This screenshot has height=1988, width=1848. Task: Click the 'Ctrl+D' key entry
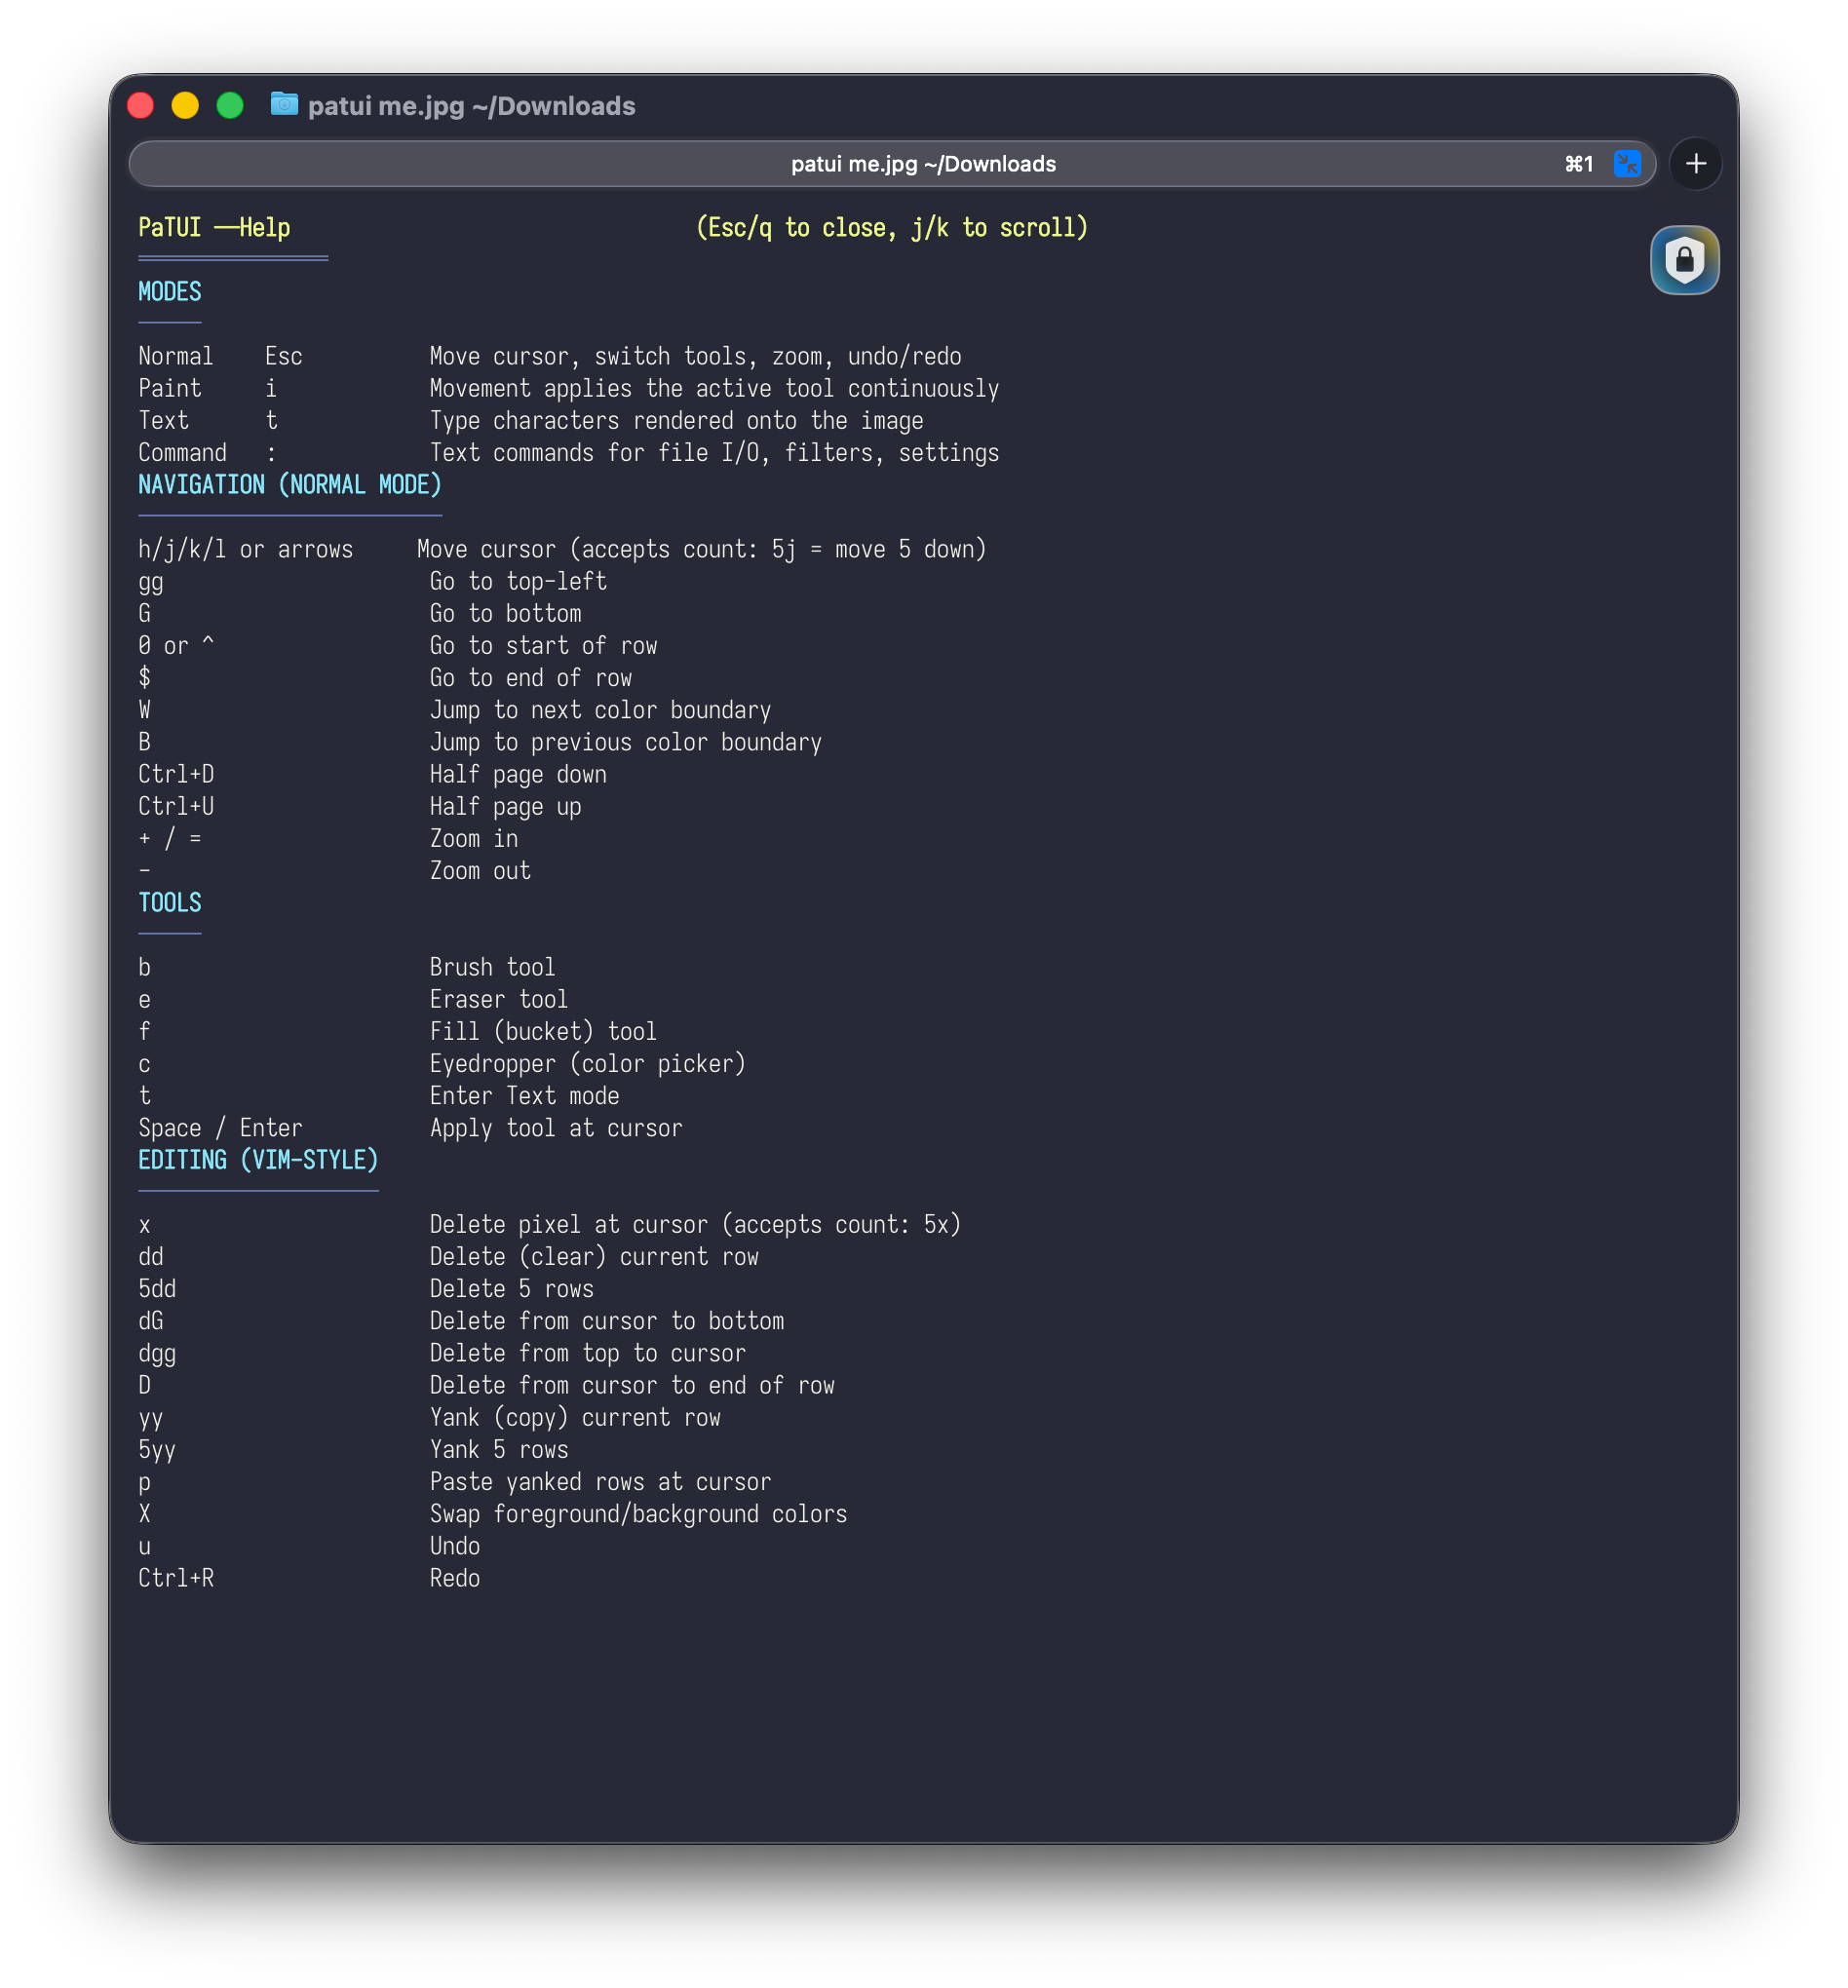point(176,775)
